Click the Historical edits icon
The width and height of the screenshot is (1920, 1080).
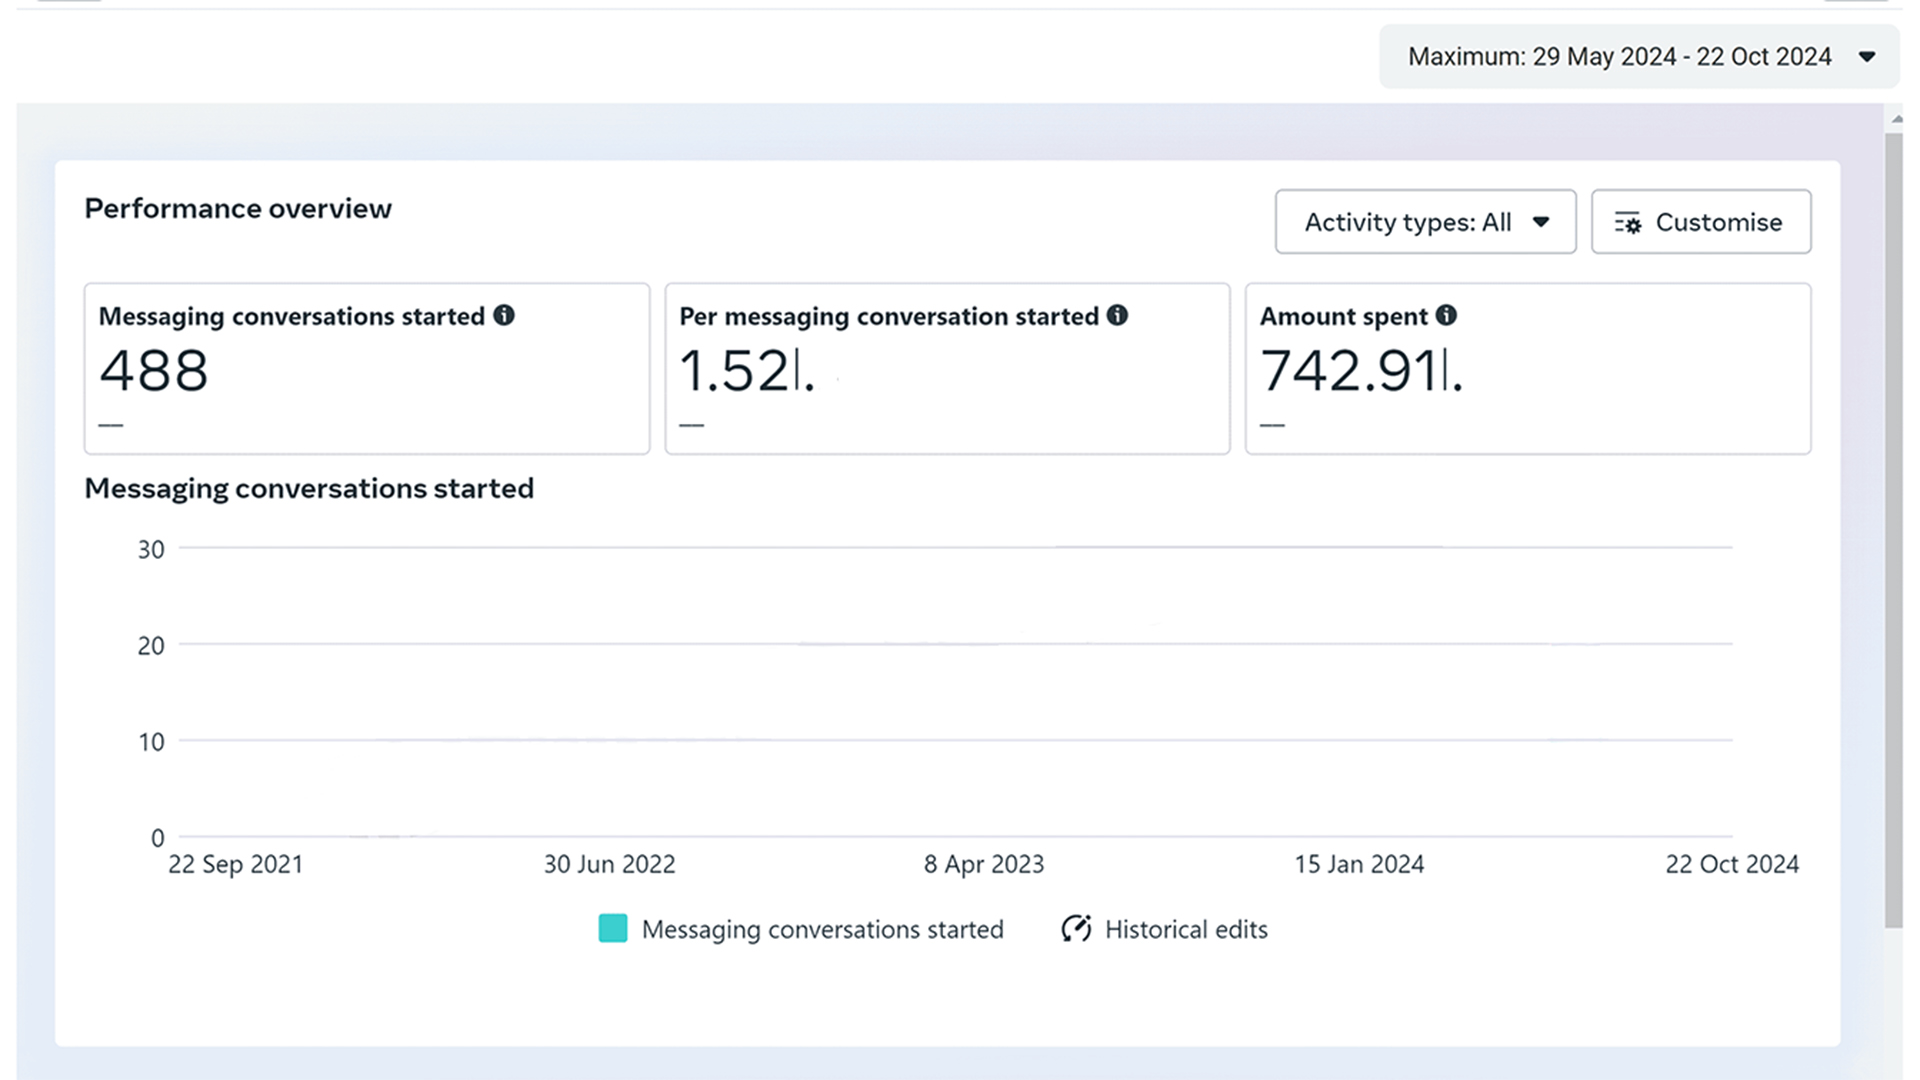(1076, 929)
